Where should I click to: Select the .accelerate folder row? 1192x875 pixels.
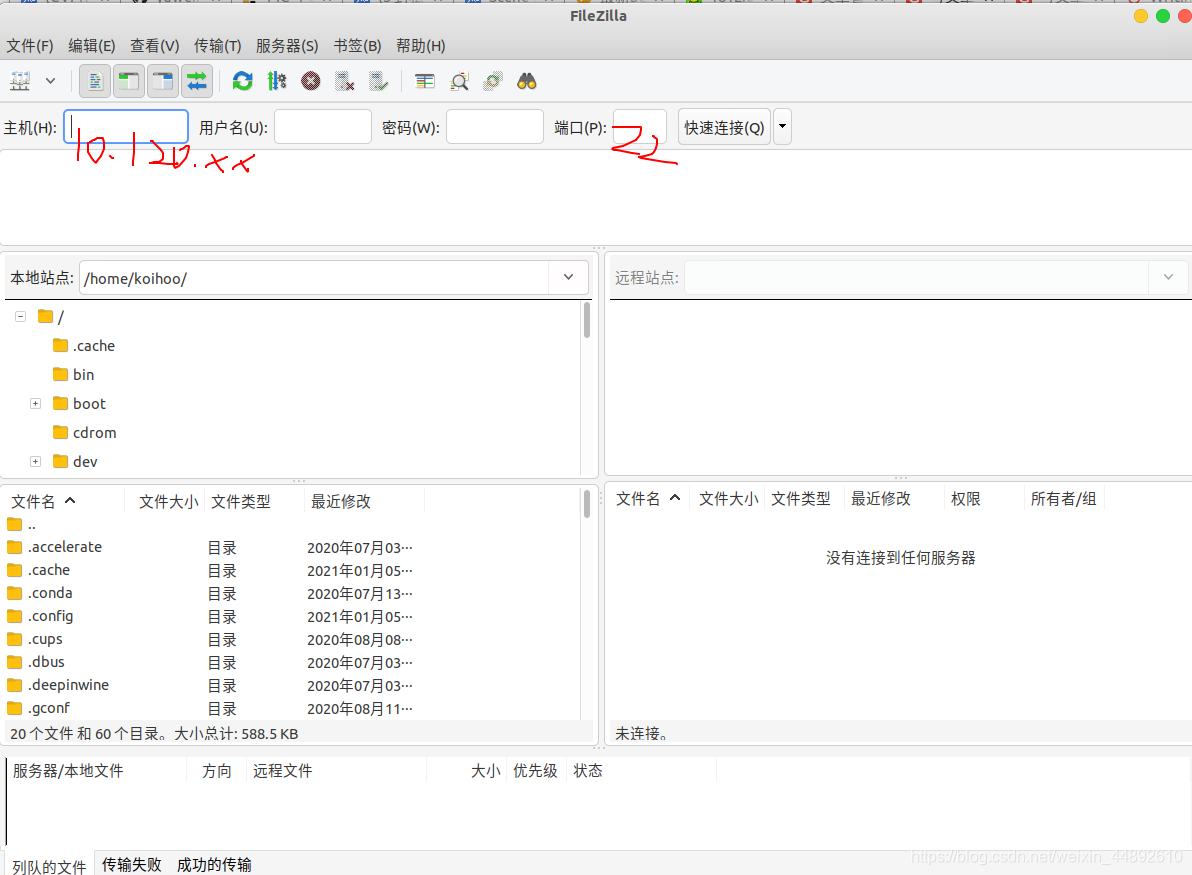(x=291, y=547)
